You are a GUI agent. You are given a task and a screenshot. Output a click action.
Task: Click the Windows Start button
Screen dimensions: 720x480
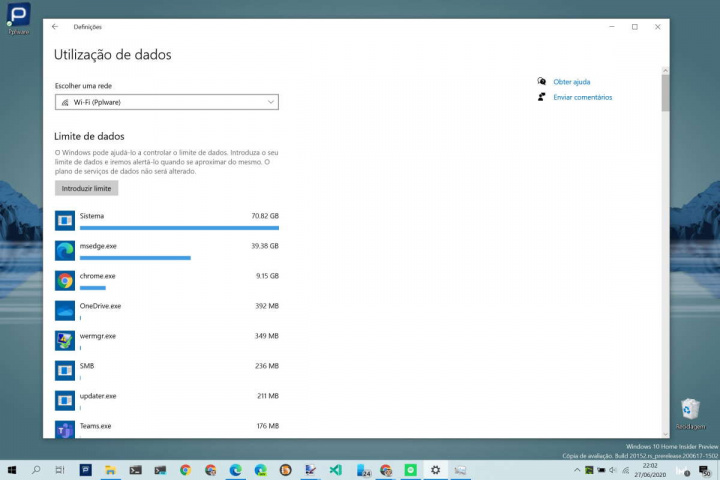(13, 469)
